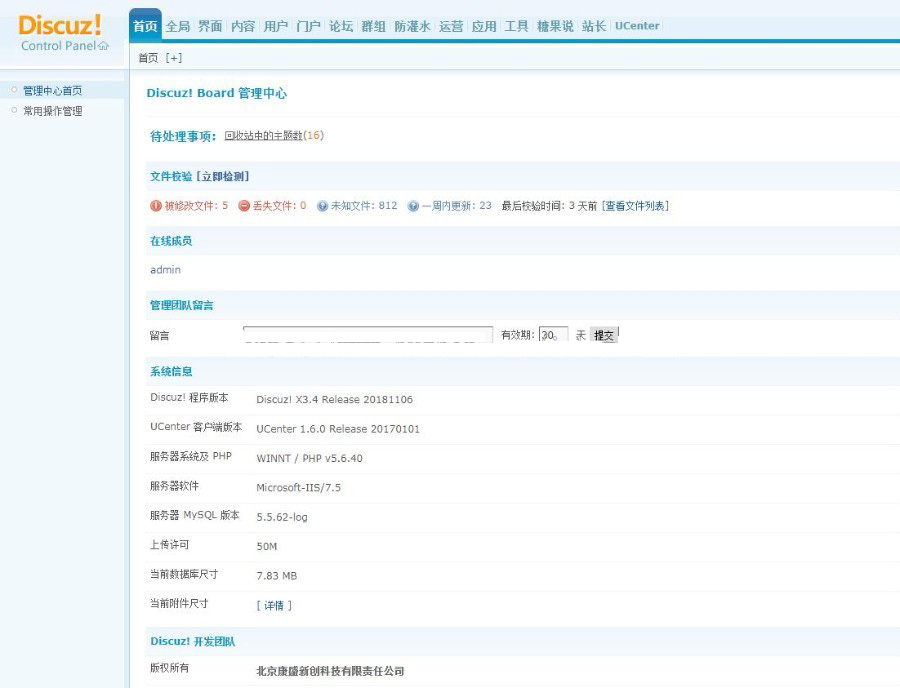Click the unknown files question mark icon
Image resolution: width=900 pixels, height=688 pixels.
point(323,206)
